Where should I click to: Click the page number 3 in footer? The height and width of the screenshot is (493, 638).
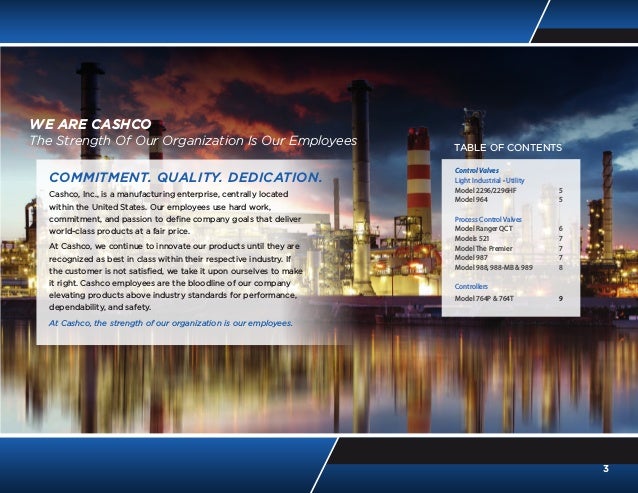(x=606, y=469)
